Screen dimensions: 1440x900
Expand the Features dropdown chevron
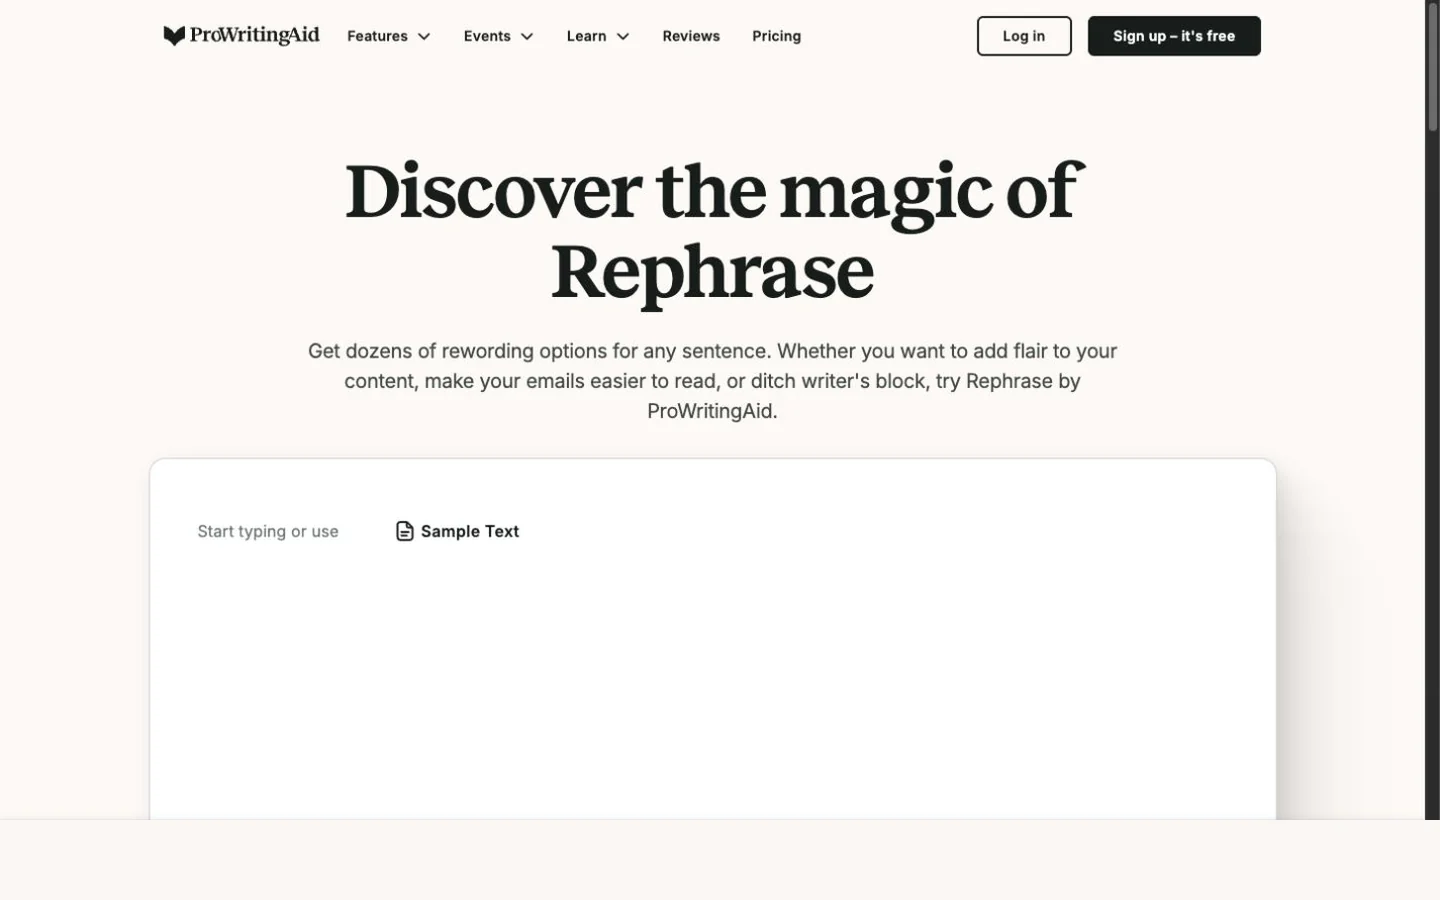coord(424,37)
